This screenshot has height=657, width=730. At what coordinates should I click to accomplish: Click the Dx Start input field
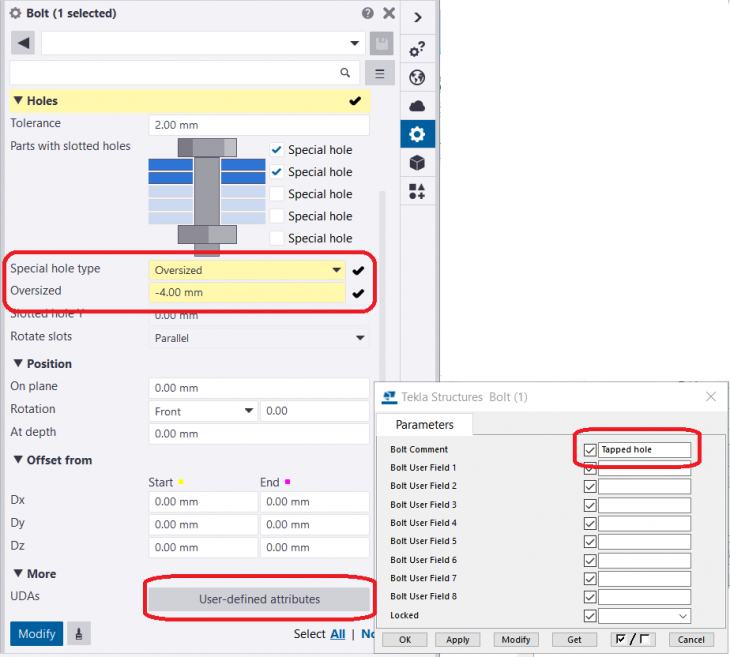tap(203, 501)
